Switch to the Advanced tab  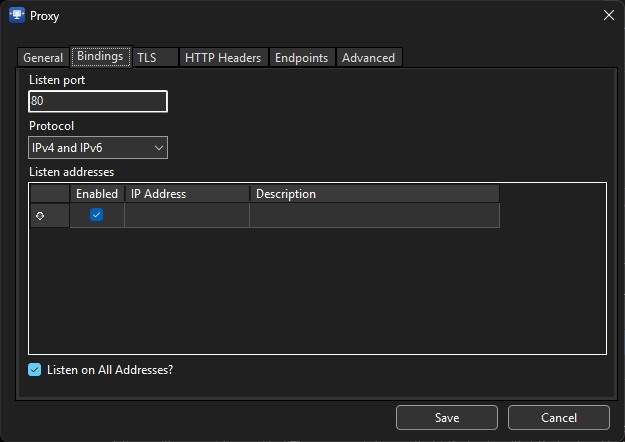369,58
